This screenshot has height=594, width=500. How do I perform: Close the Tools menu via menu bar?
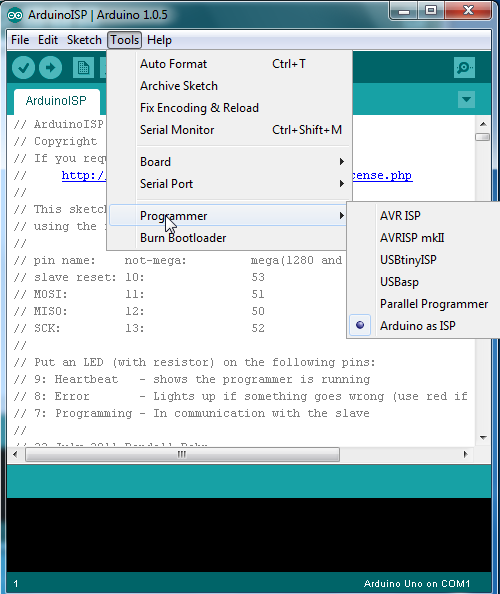tap(125, 40)
